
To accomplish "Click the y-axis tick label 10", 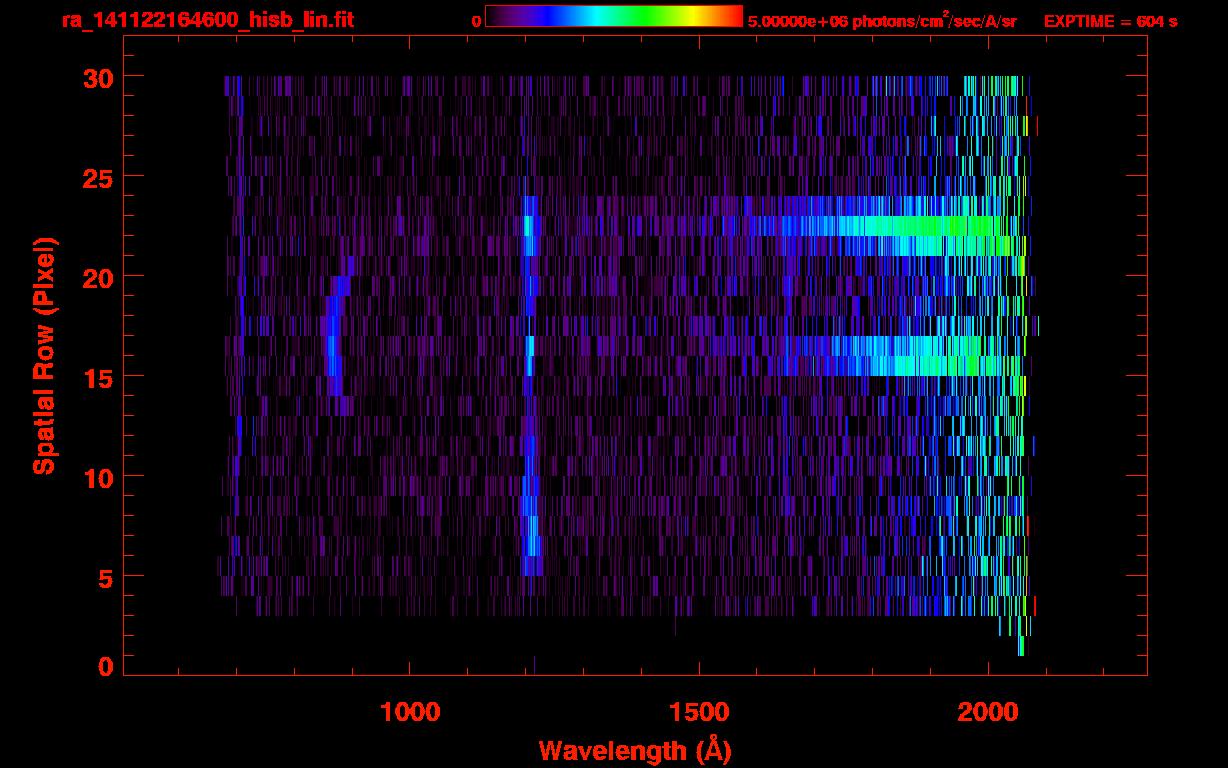I will [x=97, y=477].
